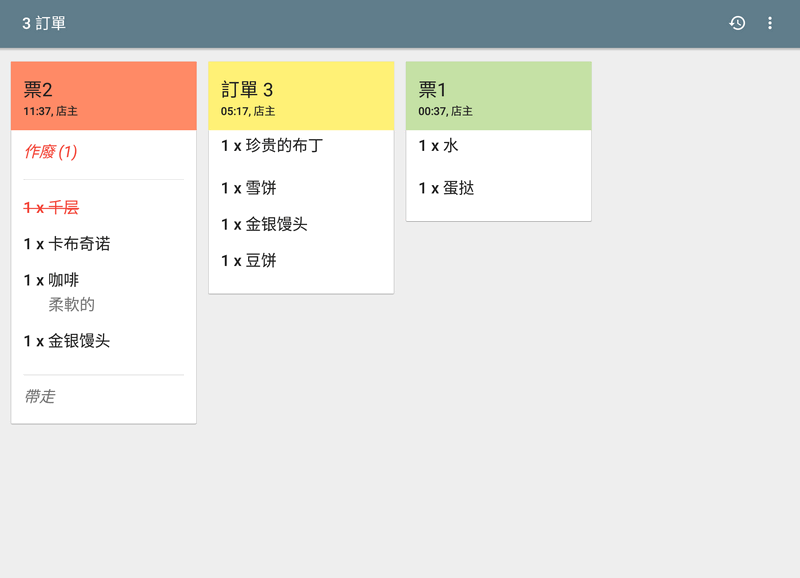Open the overflow menu in the app bar
This screenshot has height=578, width=800.
click(x=770, y=22)
